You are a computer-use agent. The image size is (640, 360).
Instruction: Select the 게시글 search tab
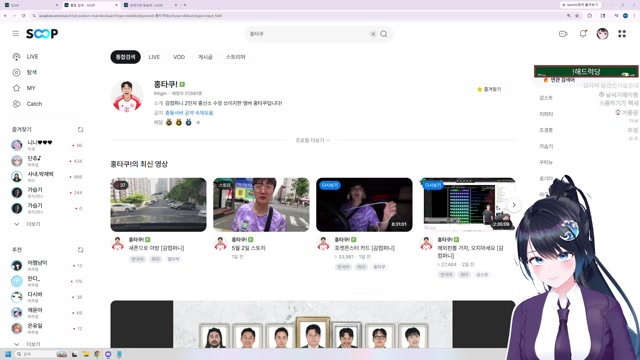click(205, 57)
